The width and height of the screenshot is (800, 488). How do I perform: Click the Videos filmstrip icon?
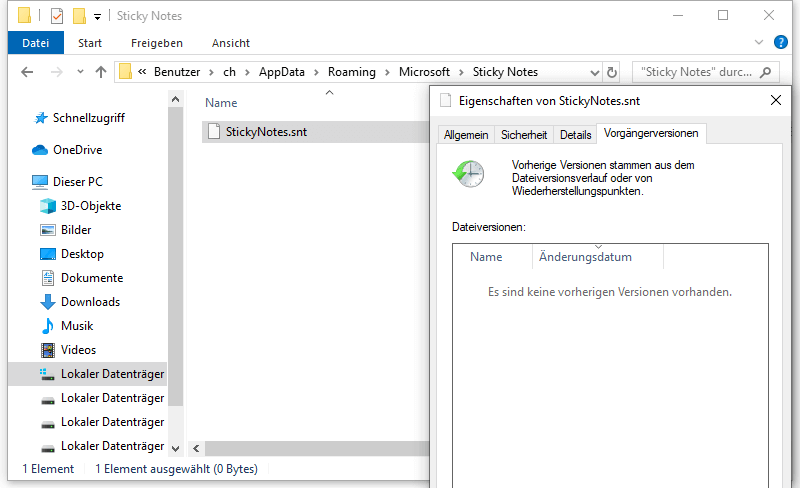[x=47, y=350]
